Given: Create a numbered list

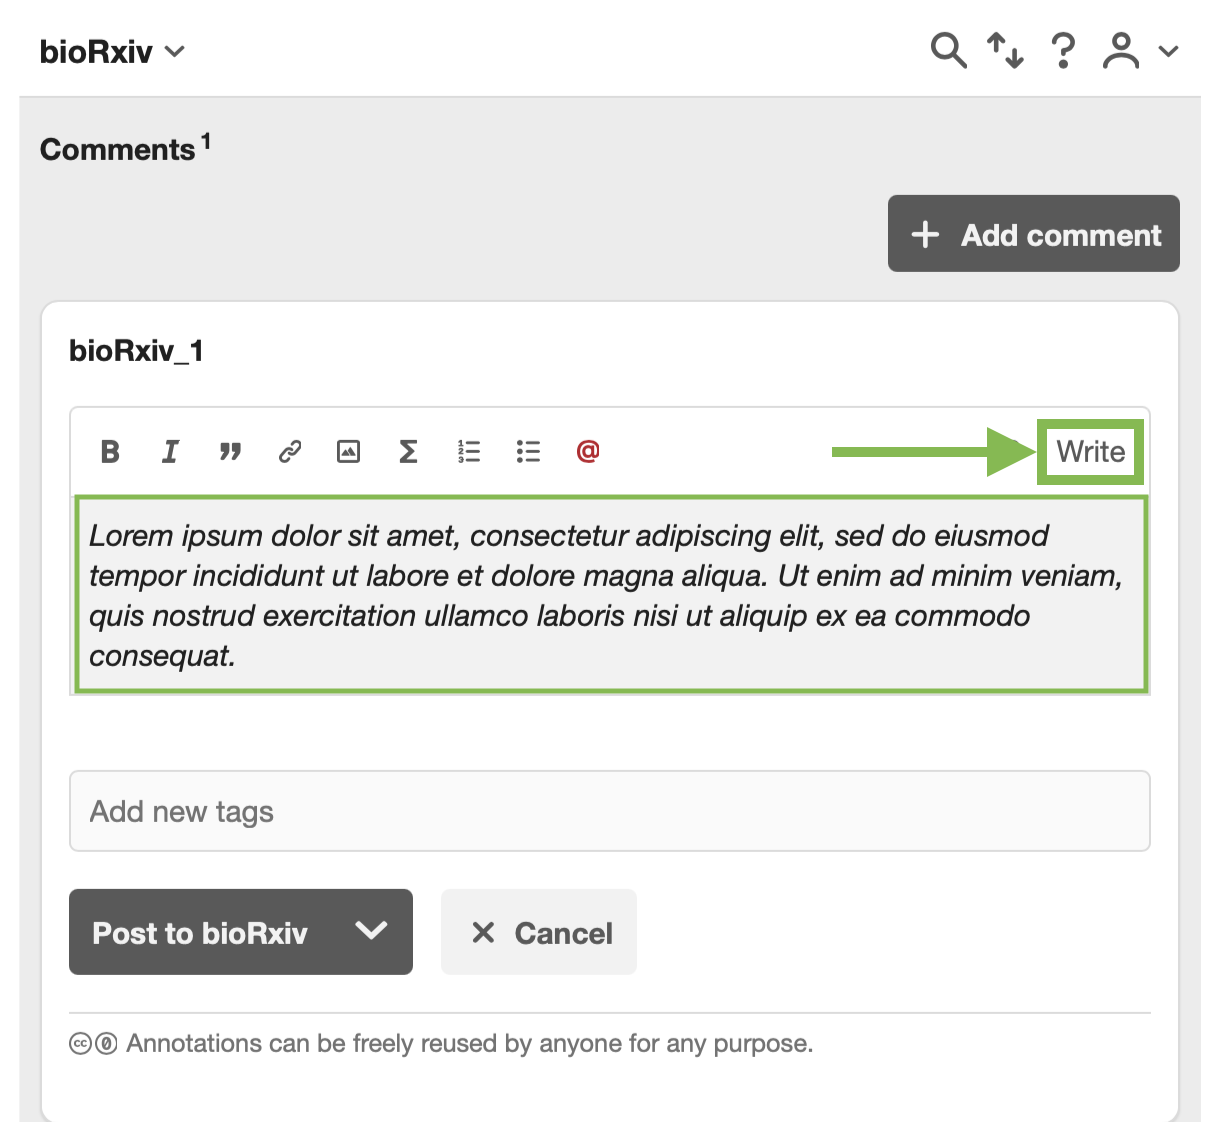Looking at the screenshot, I should [x=468, y=452].
